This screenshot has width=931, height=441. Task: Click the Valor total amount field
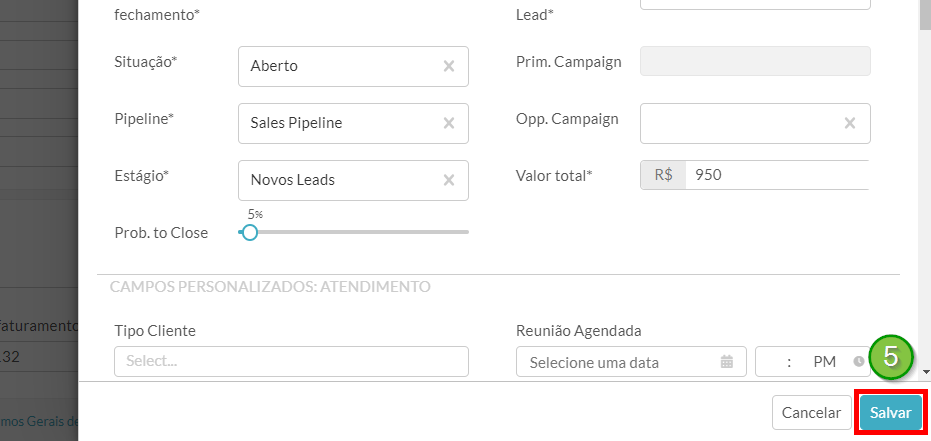(x=777, y=175)
